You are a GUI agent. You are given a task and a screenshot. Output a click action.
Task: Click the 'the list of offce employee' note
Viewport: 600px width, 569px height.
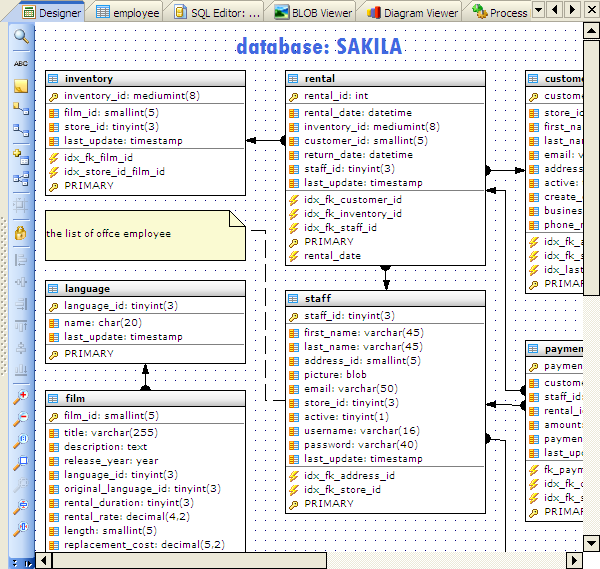coord(145,235)
